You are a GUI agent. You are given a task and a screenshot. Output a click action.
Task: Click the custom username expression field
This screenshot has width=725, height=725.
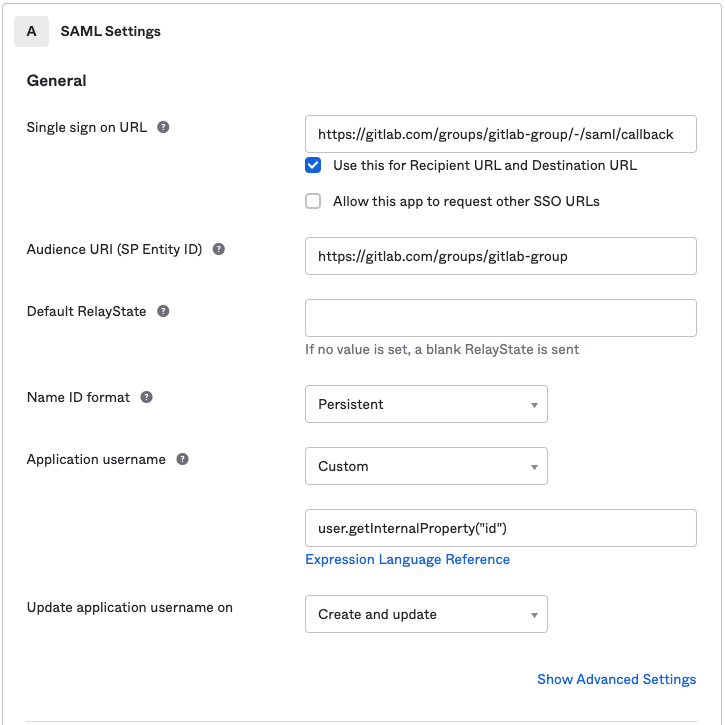tap(500, 528)
